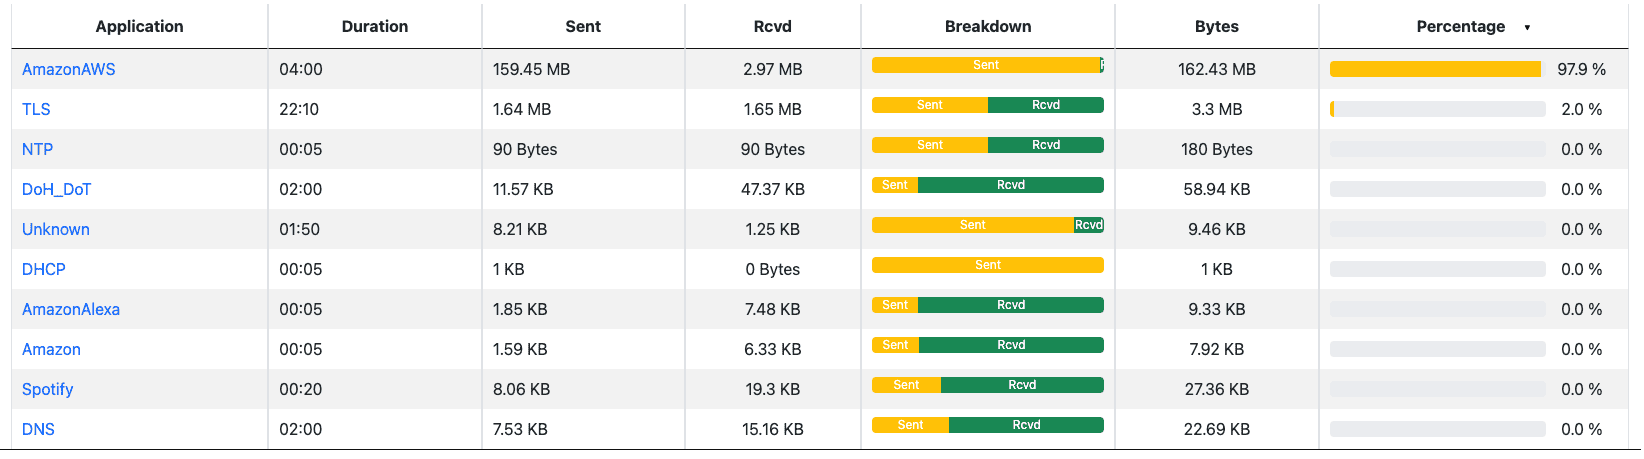Sort by the Bytes column header
Screen dimensions: 1644x459
1217,26
